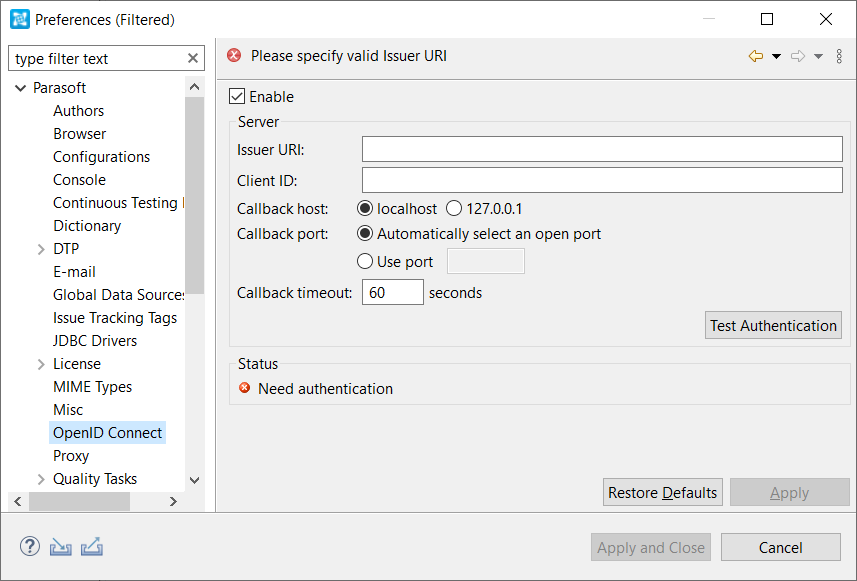Open the Console preference page
This screenshot has width=857, height=581.
[79, 180]
